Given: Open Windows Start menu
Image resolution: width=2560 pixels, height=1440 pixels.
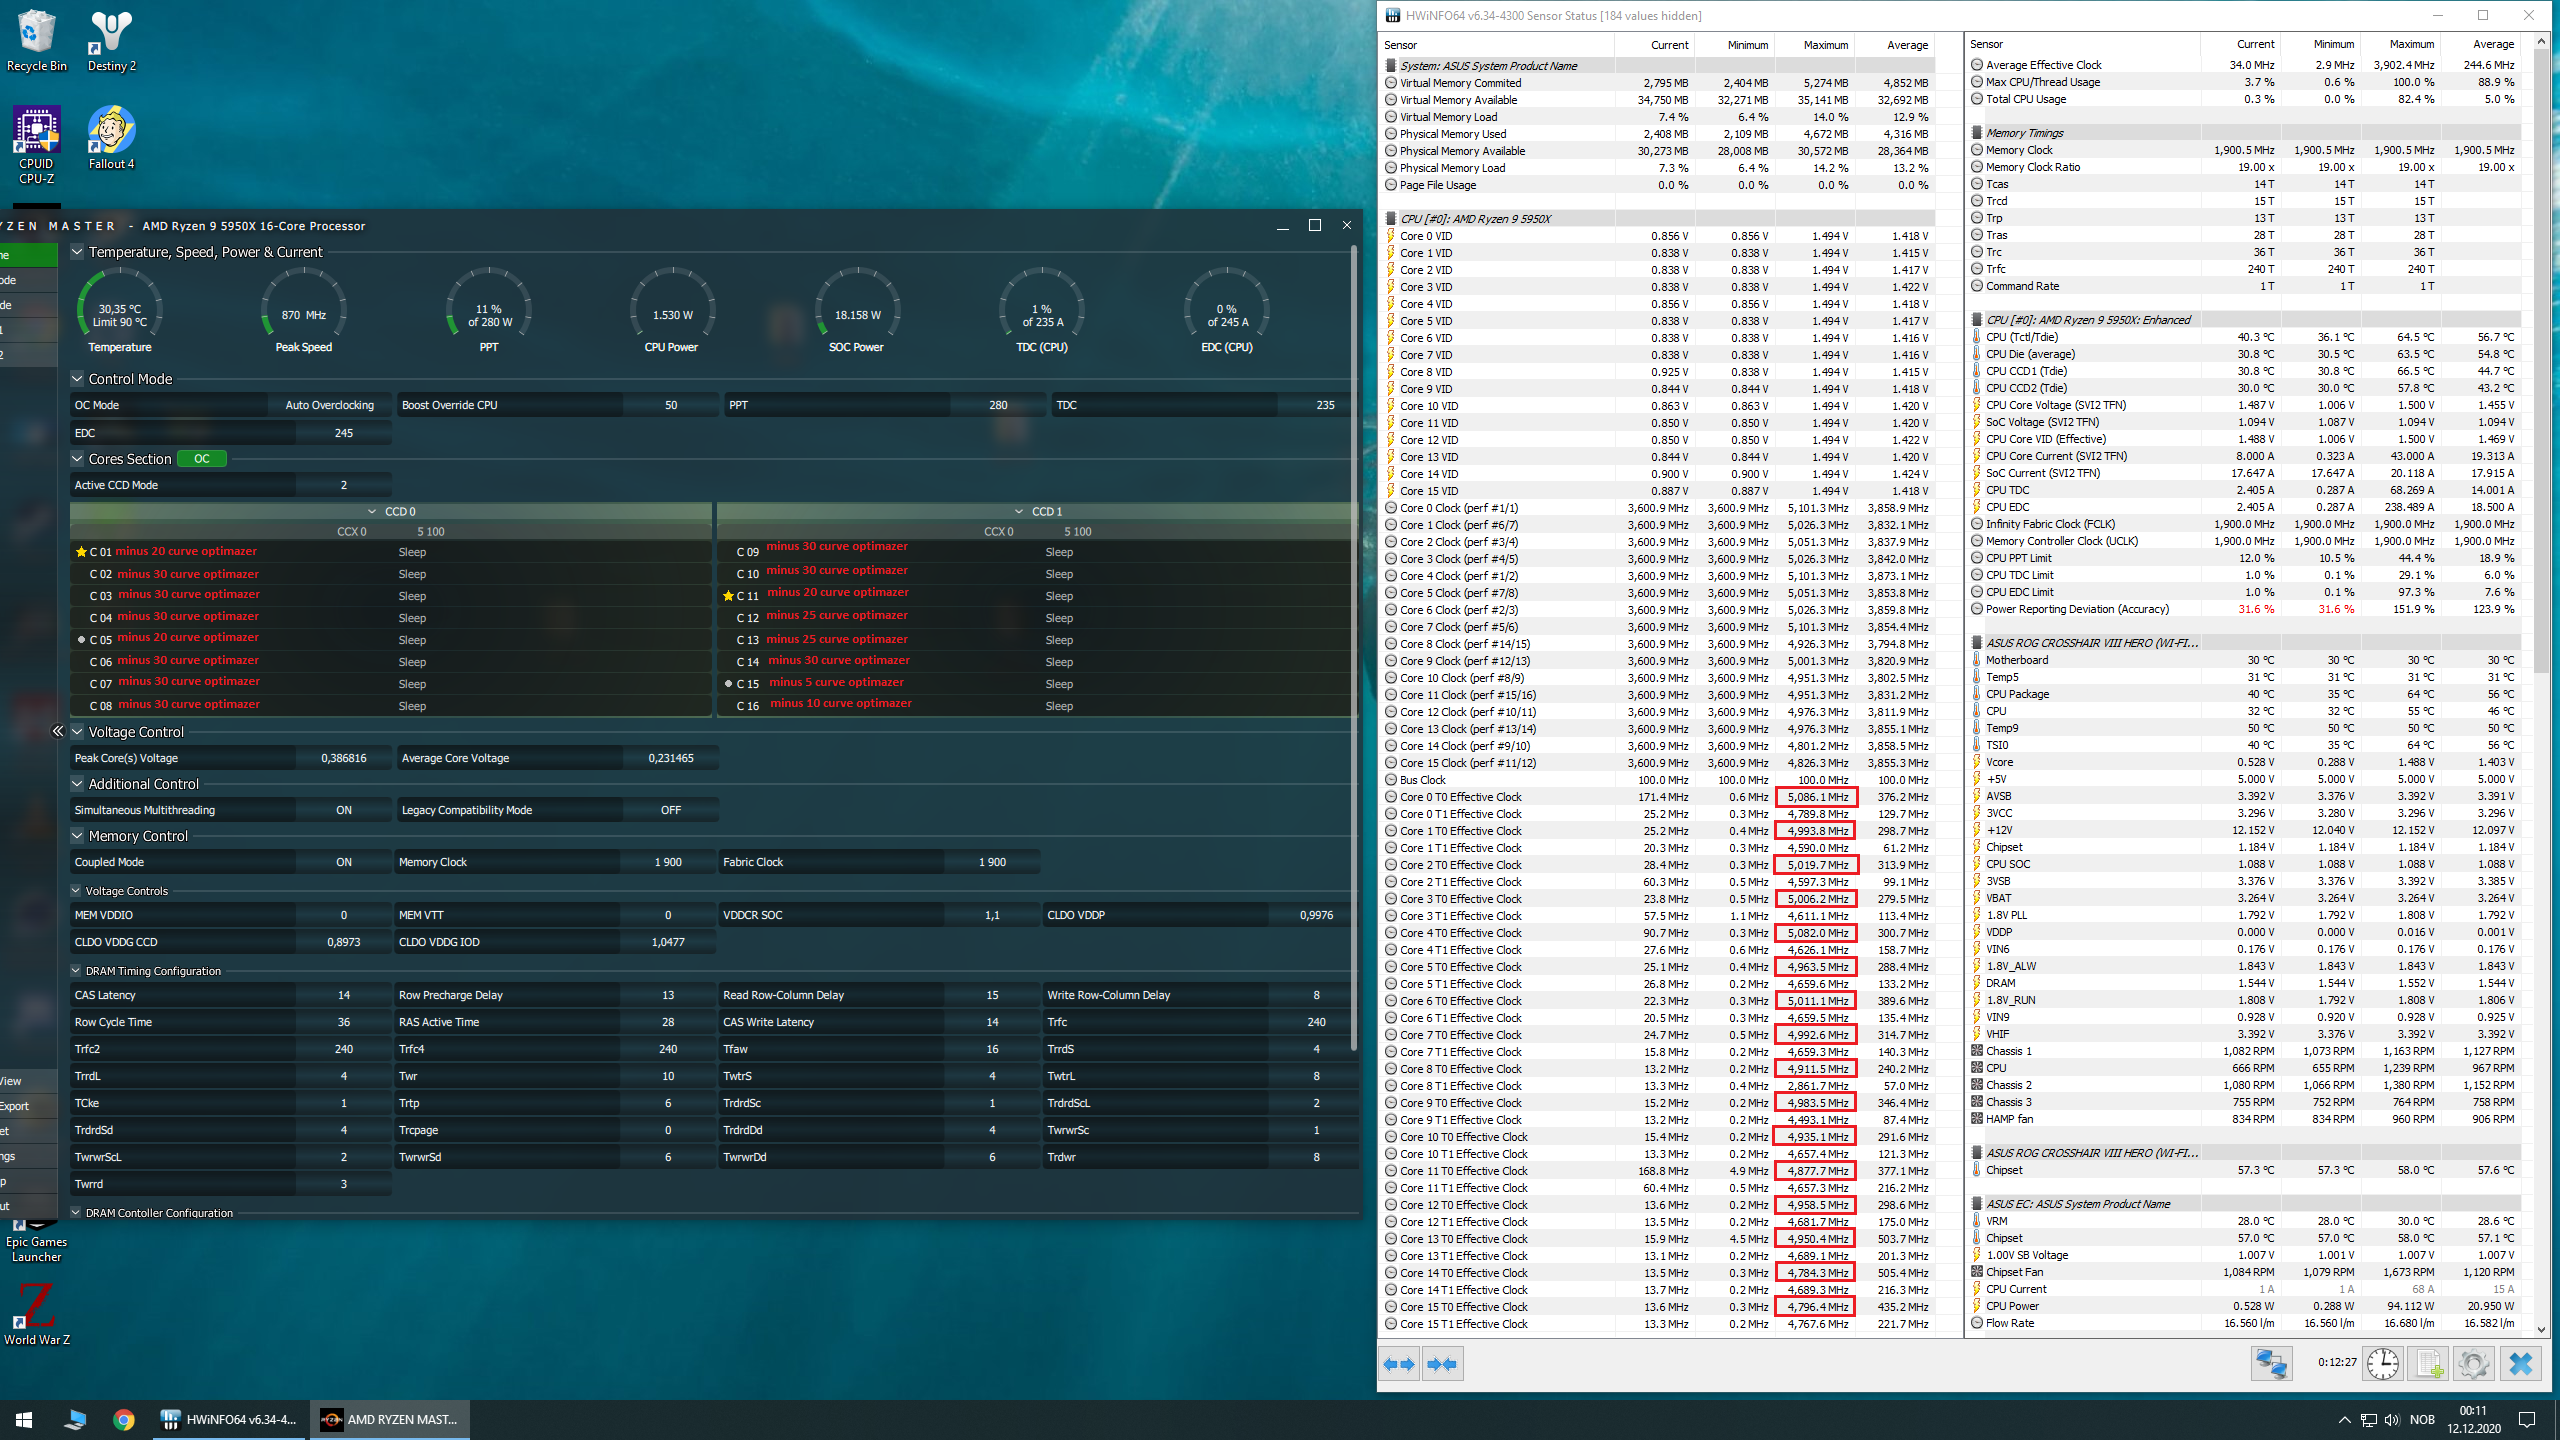Looking at the screenshot, I should pyautogui.click(x=24, y=1419).
